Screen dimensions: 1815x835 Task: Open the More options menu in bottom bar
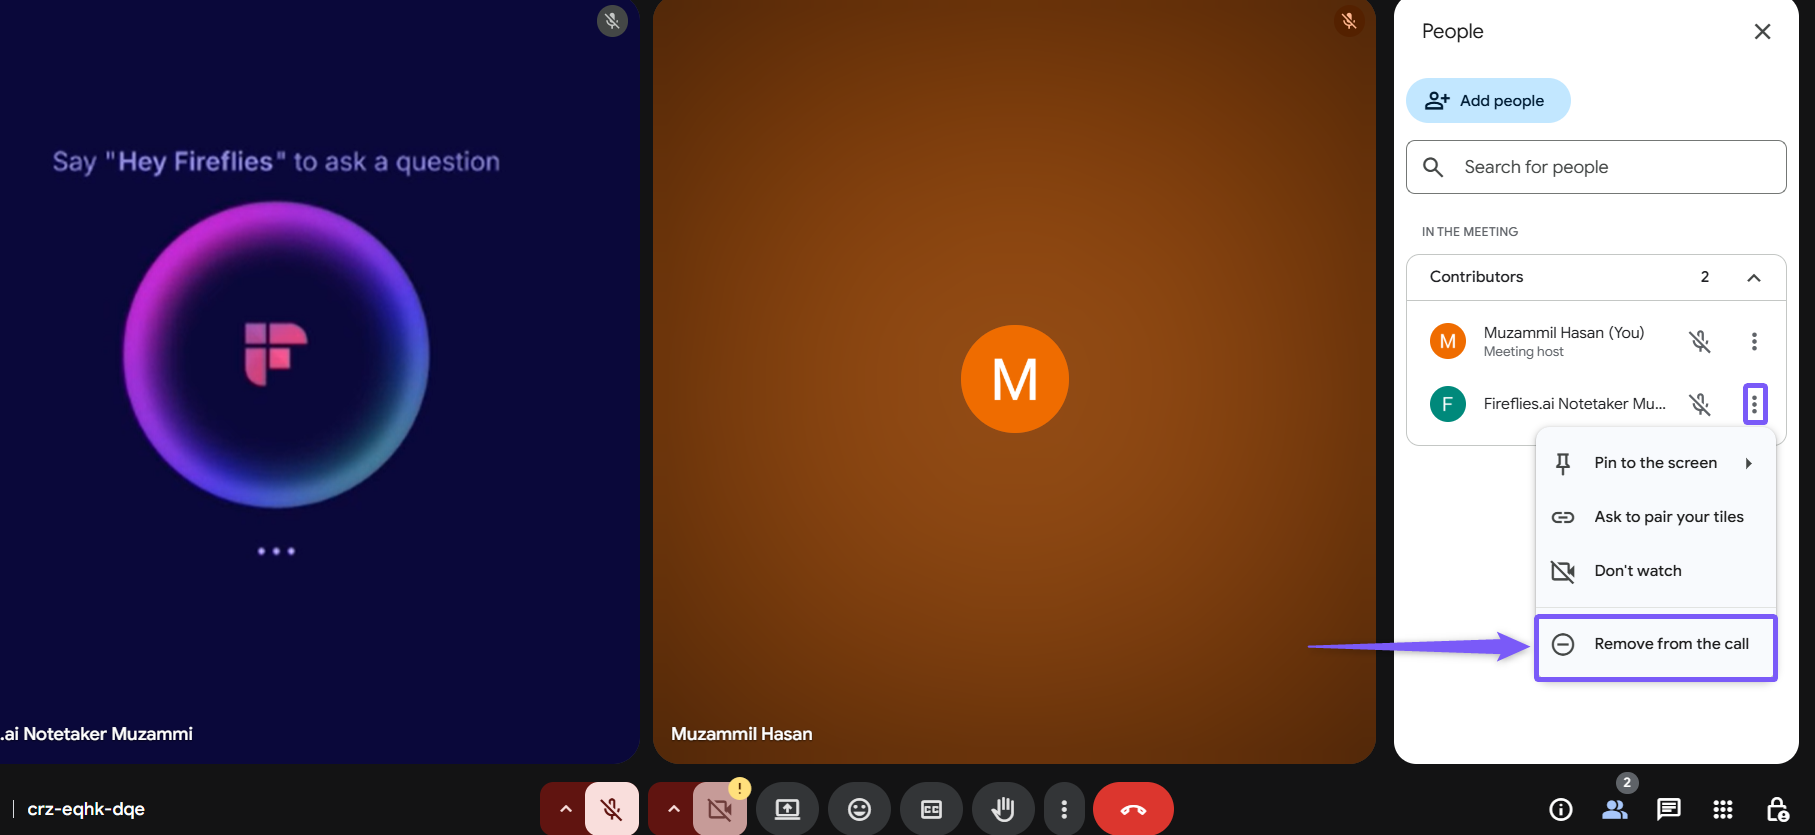pos(1064,809)
